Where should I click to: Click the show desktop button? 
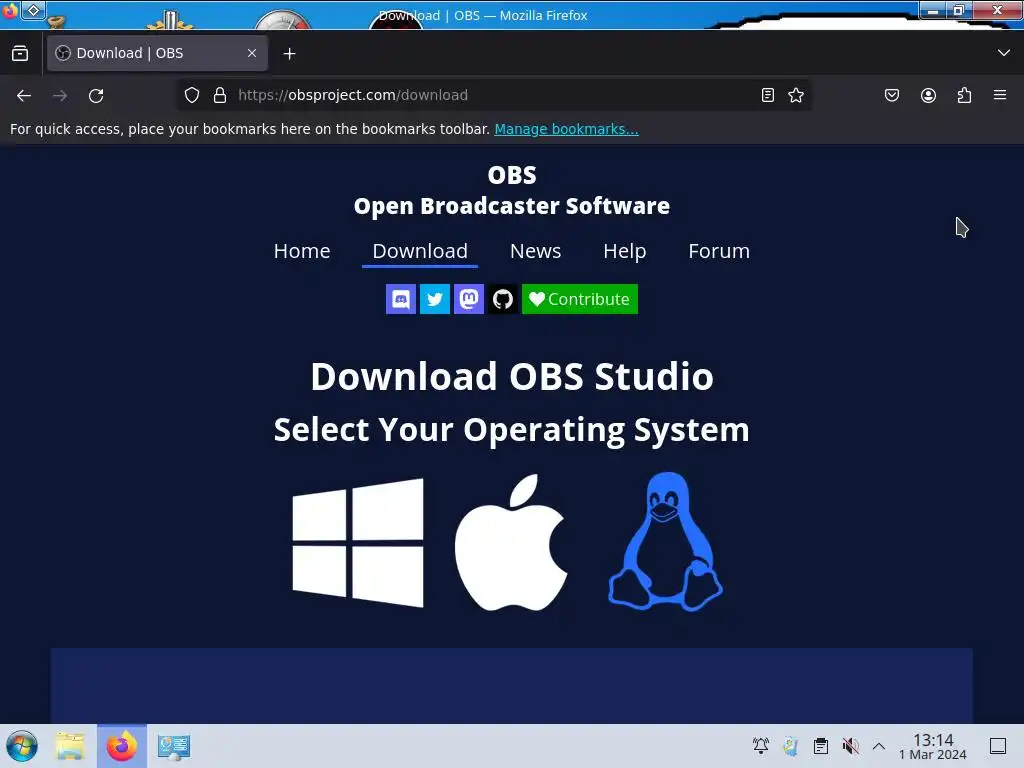coord(998,746)
